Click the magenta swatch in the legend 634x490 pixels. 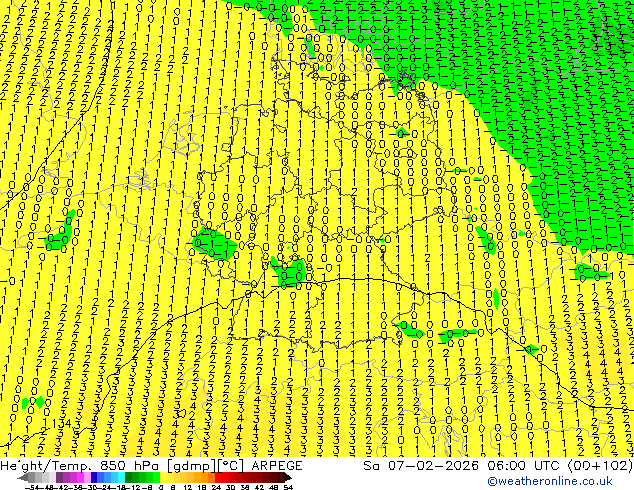pyautogui.click(x=80, y=477)
